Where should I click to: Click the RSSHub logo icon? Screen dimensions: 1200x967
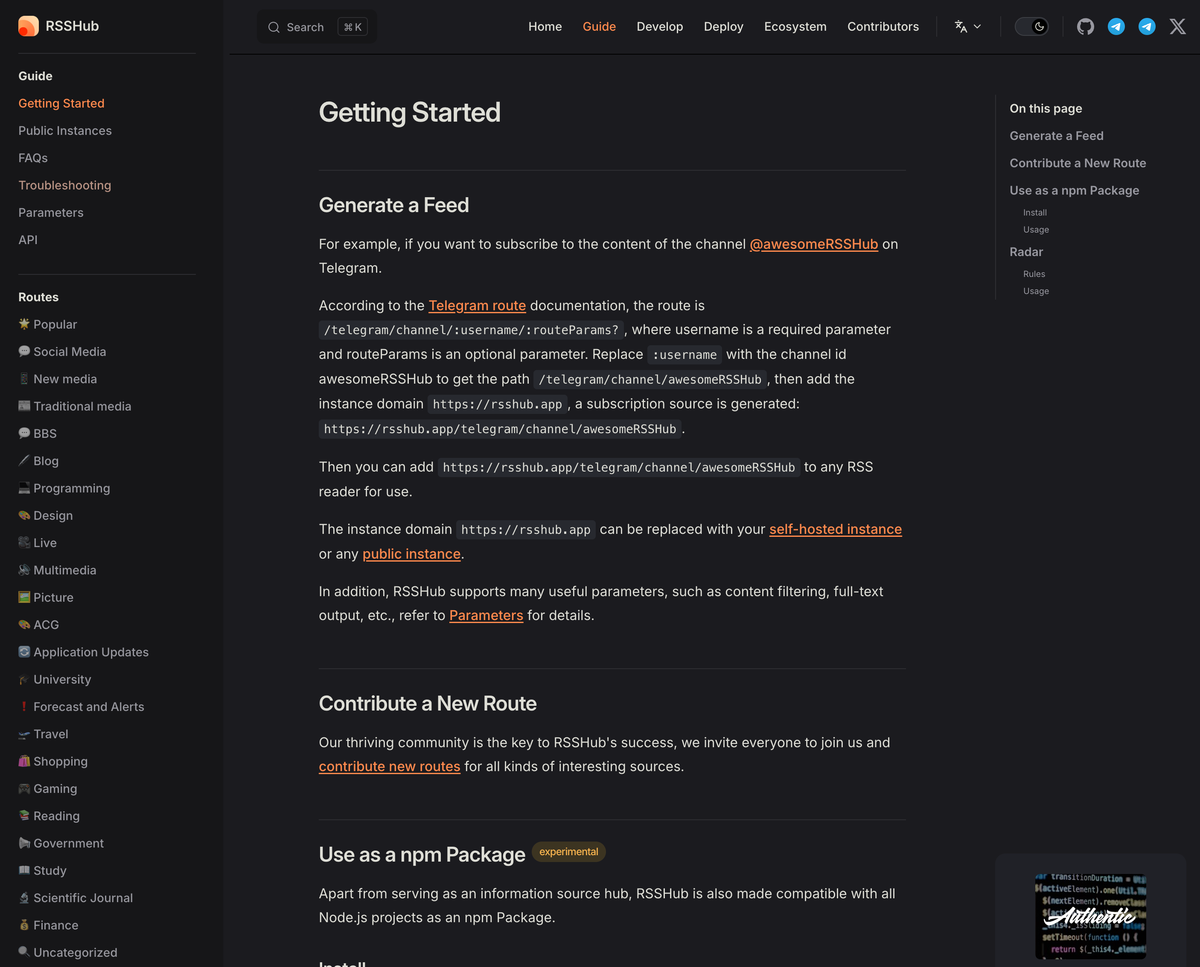pos(28,26)
